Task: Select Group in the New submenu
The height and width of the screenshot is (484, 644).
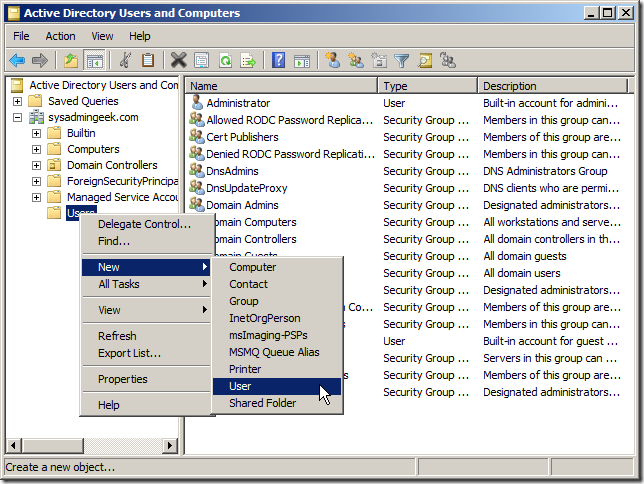Action: (x=277, y=301)
